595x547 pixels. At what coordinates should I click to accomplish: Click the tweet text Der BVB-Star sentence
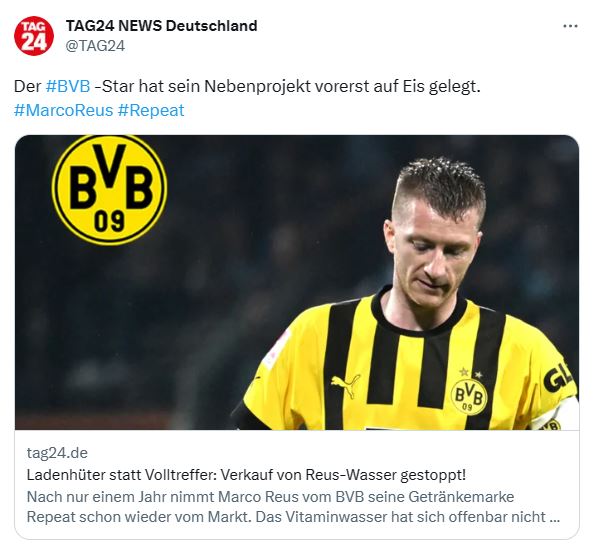[247, 86]
